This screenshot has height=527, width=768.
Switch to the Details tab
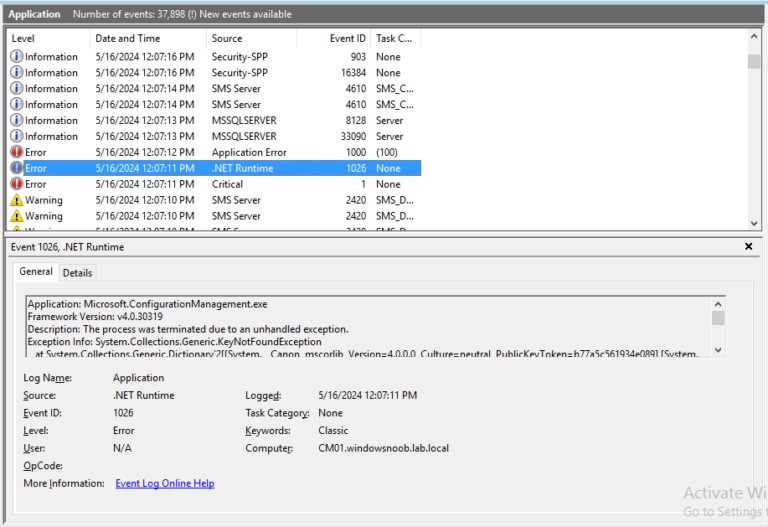77,272
